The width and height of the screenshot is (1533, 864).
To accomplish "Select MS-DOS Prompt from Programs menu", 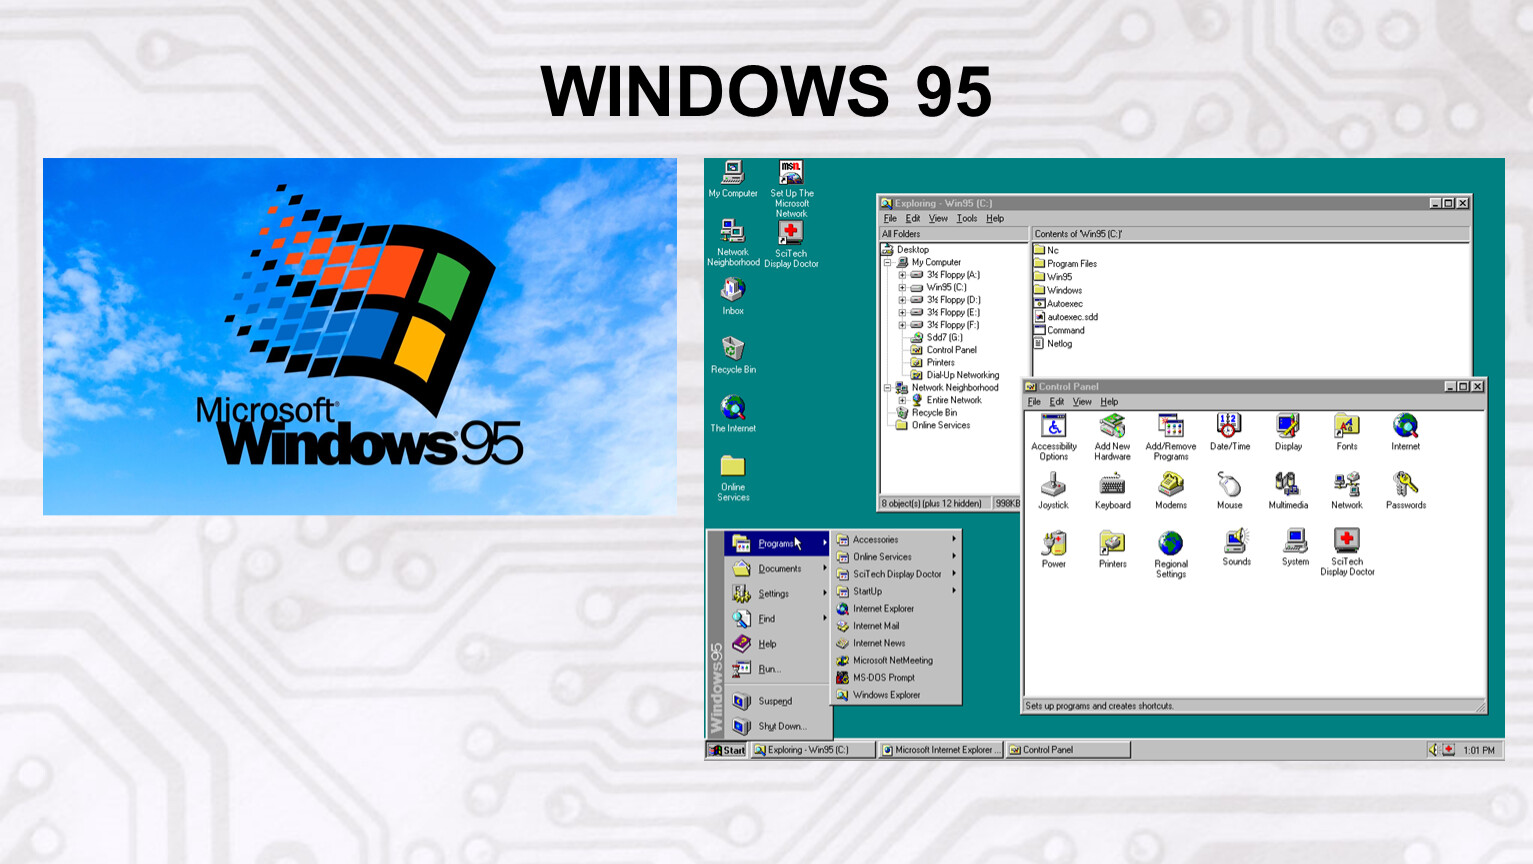I will pos(883,678).
